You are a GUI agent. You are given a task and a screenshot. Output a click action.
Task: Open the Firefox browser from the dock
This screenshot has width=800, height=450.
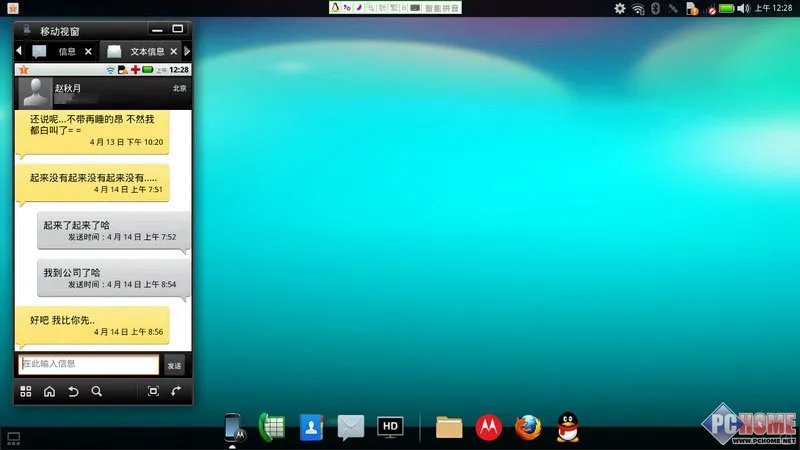click(x=528, y=427)
